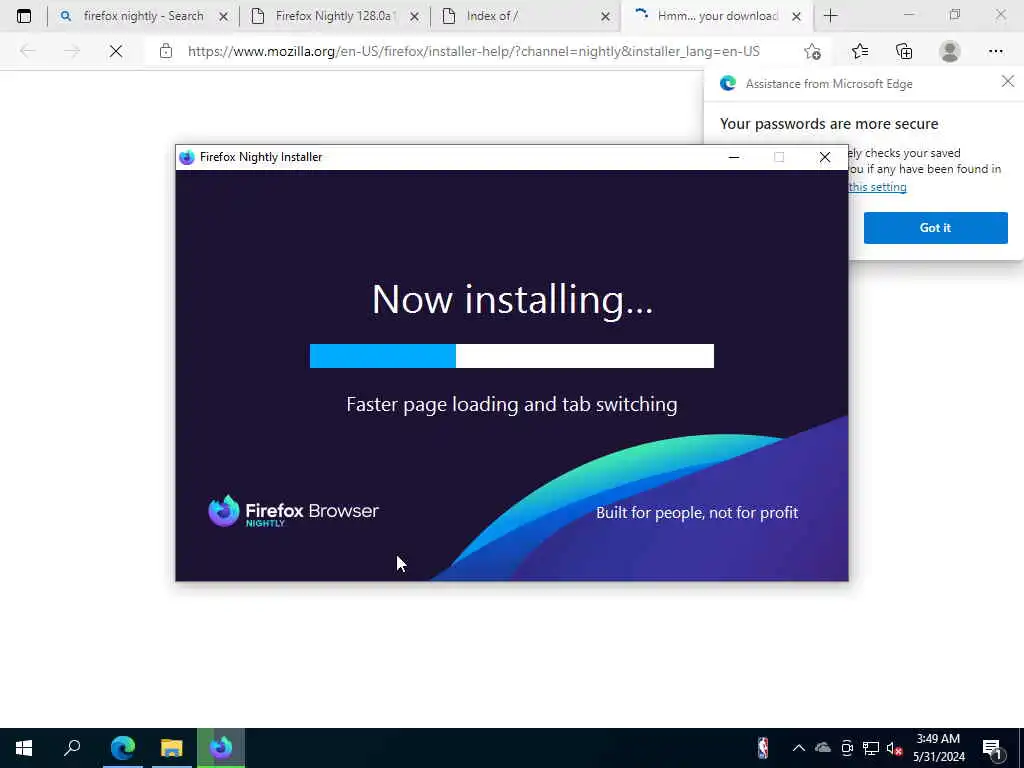Minimize the Firefox Nightly Installer window
Image resolution: width=1024 pixels, height=768 pixels.
click(734, 157)
